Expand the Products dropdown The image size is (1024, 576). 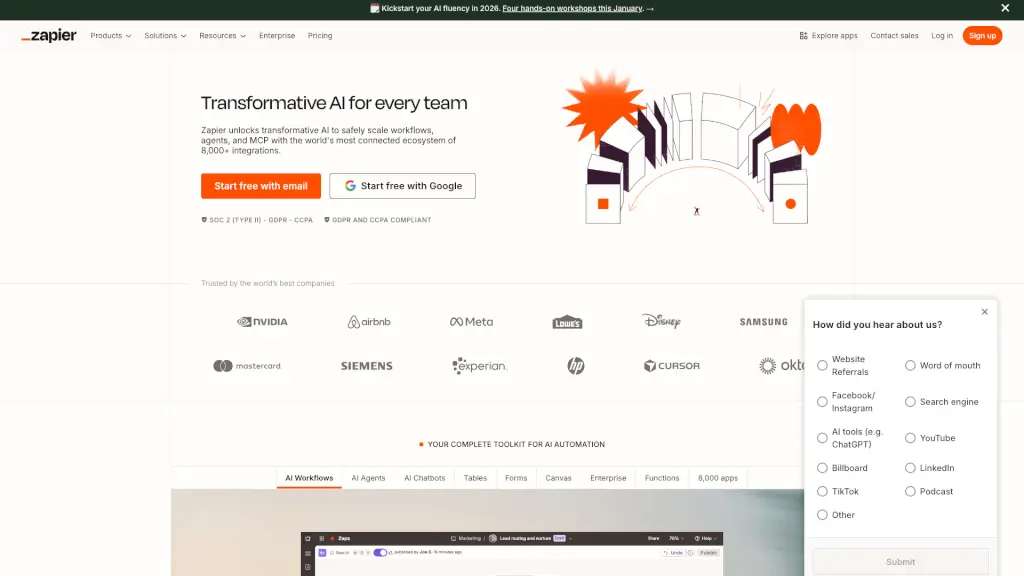110,35
